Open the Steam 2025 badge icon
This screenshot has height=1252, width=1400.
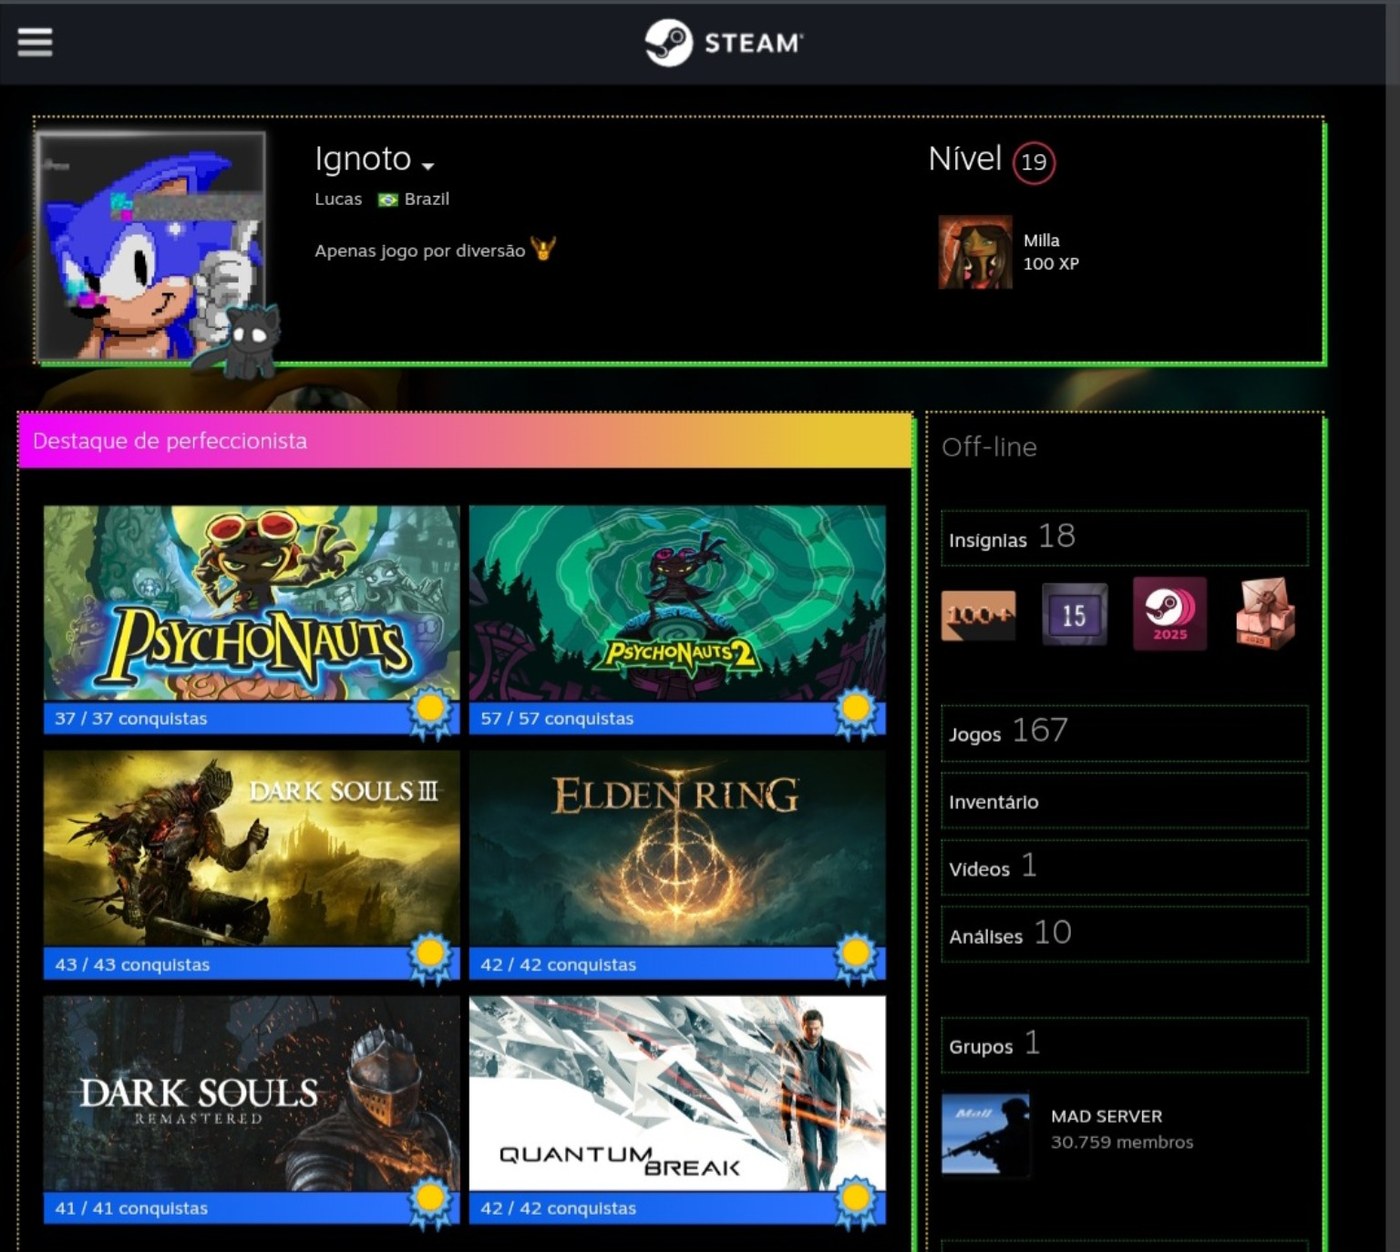click(x=1169, y=613)
